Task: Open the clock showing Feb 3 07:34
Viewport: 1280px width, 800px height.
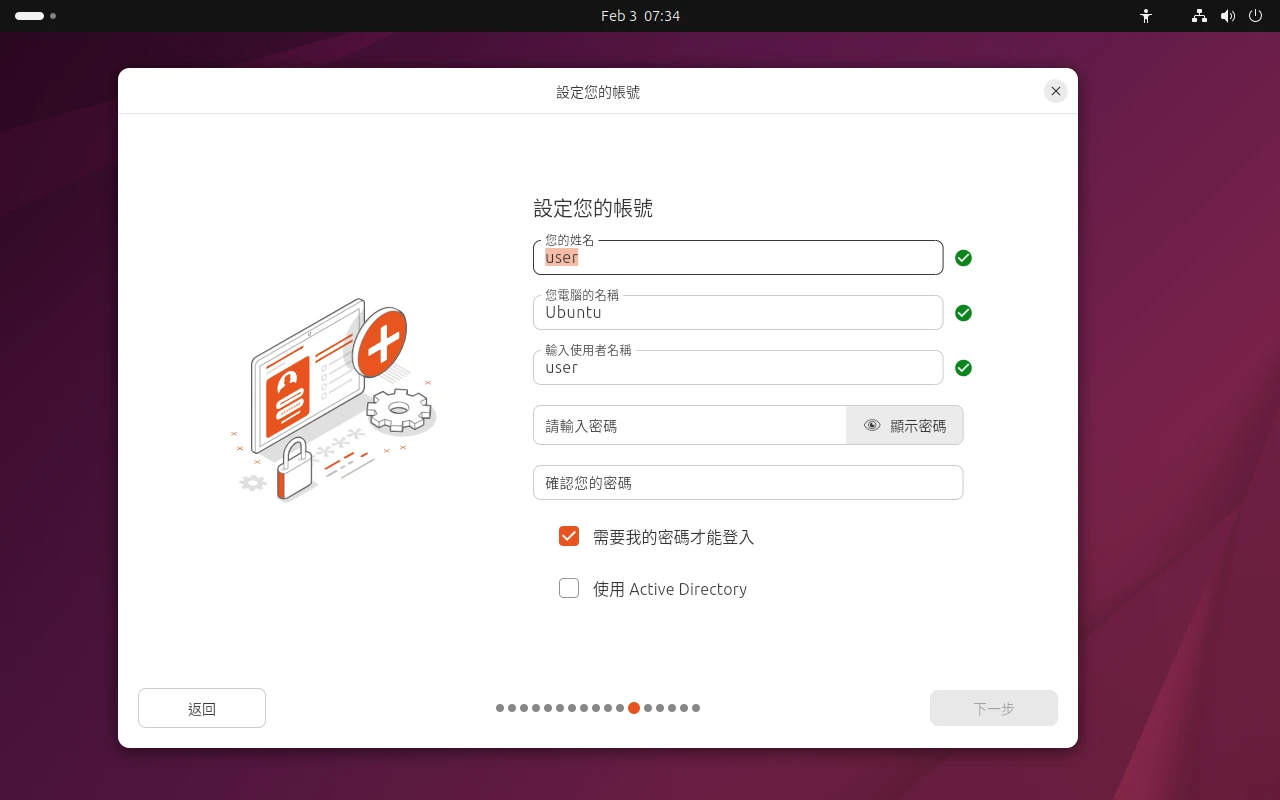Action: (x=640, y=16)
